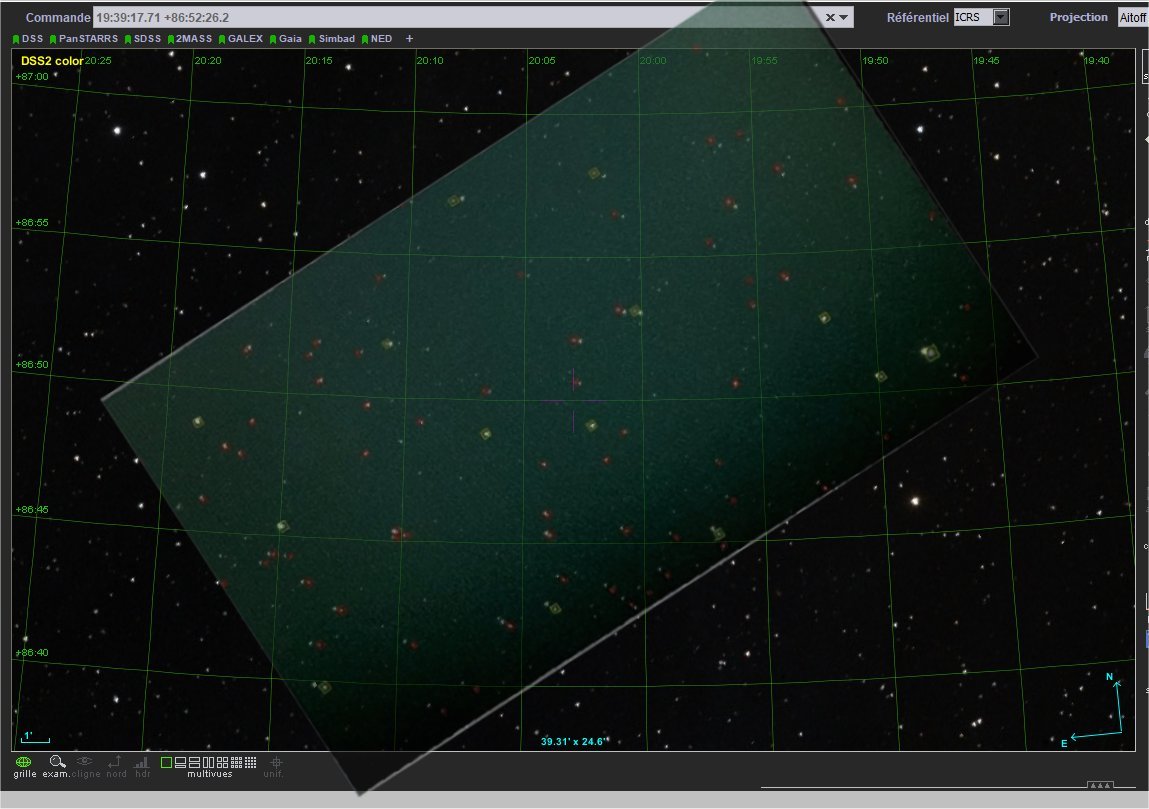Select the nine-panel multivues grid
Viewport: 1149px width, 809px height.
tap(236, 763)
